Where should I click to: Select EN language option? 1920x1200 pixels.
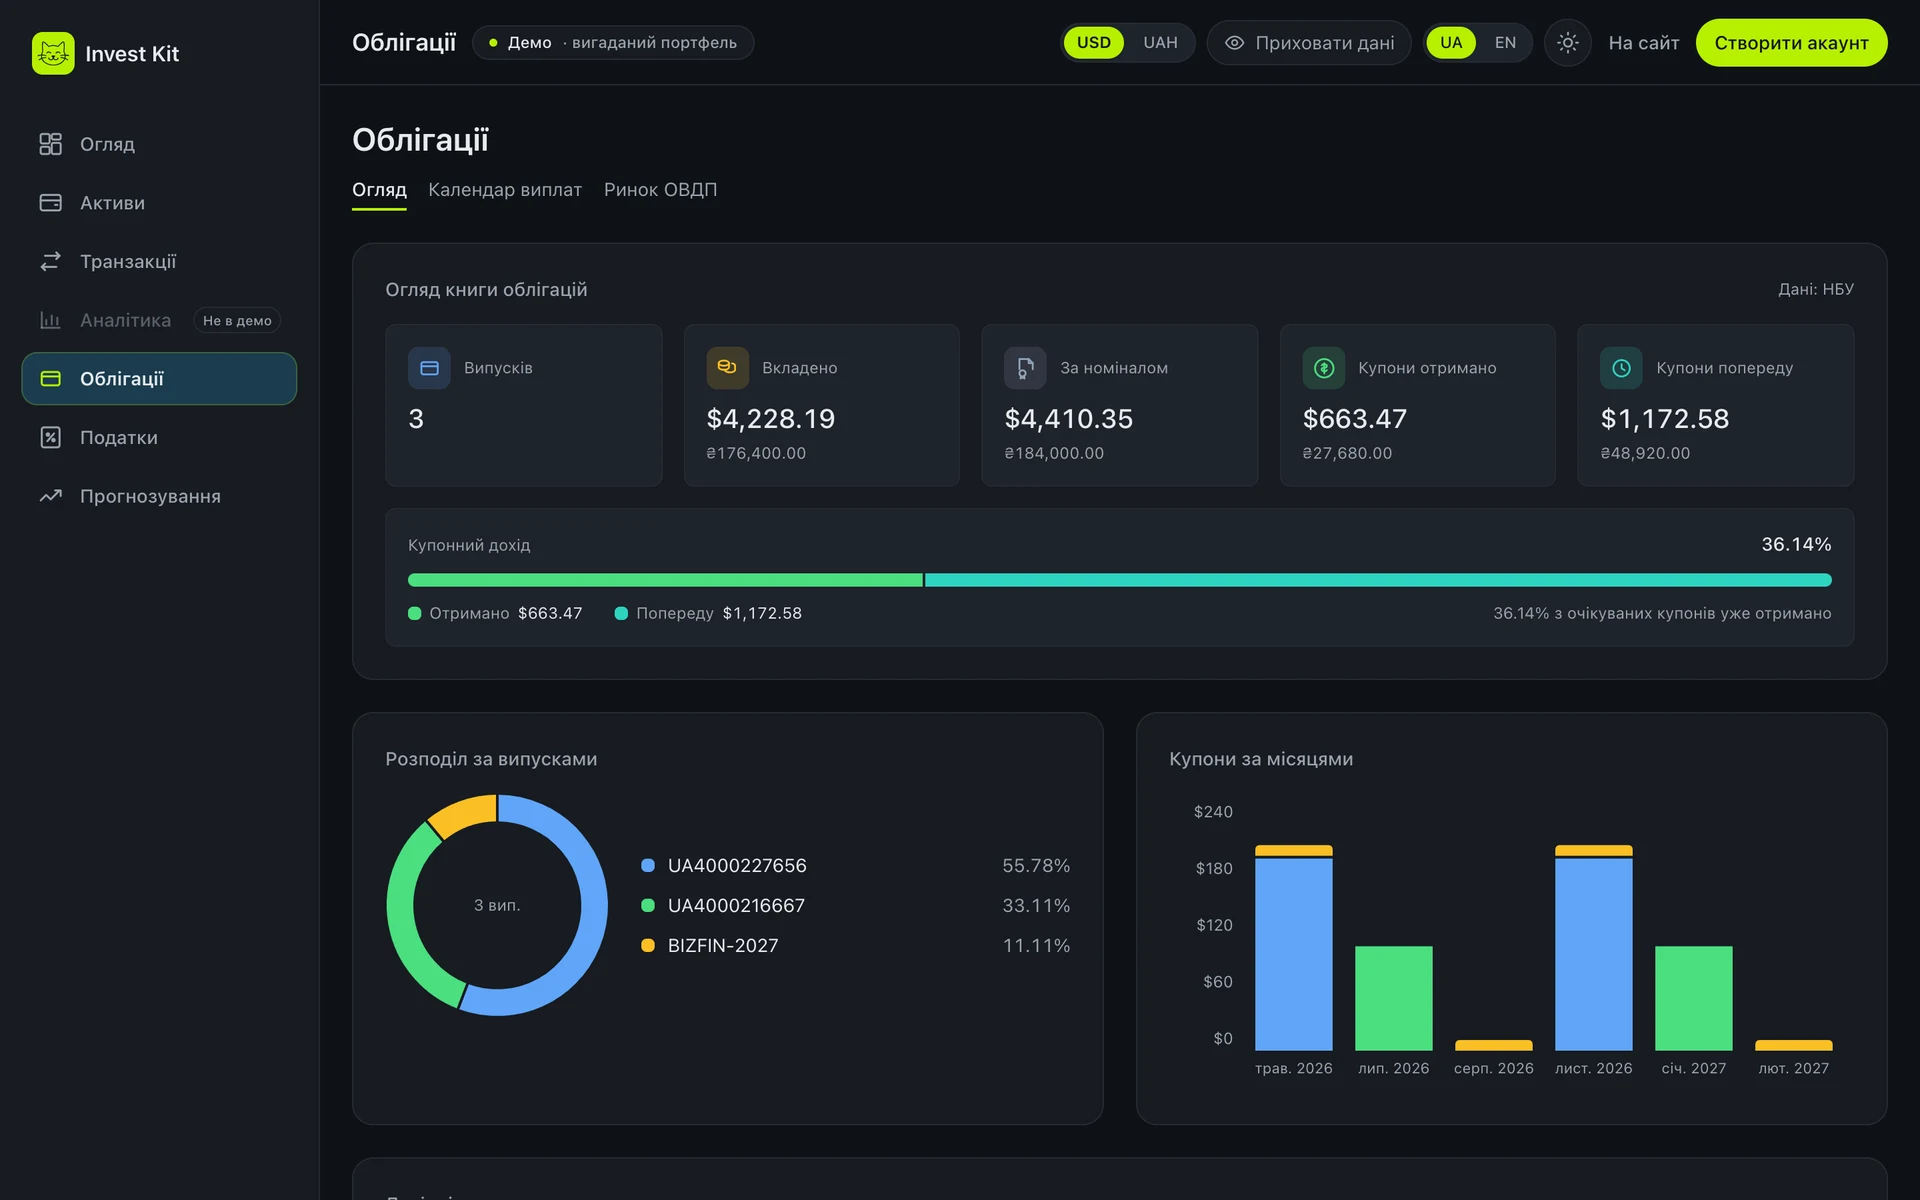pyautogui.click(x=1505, y=43)
